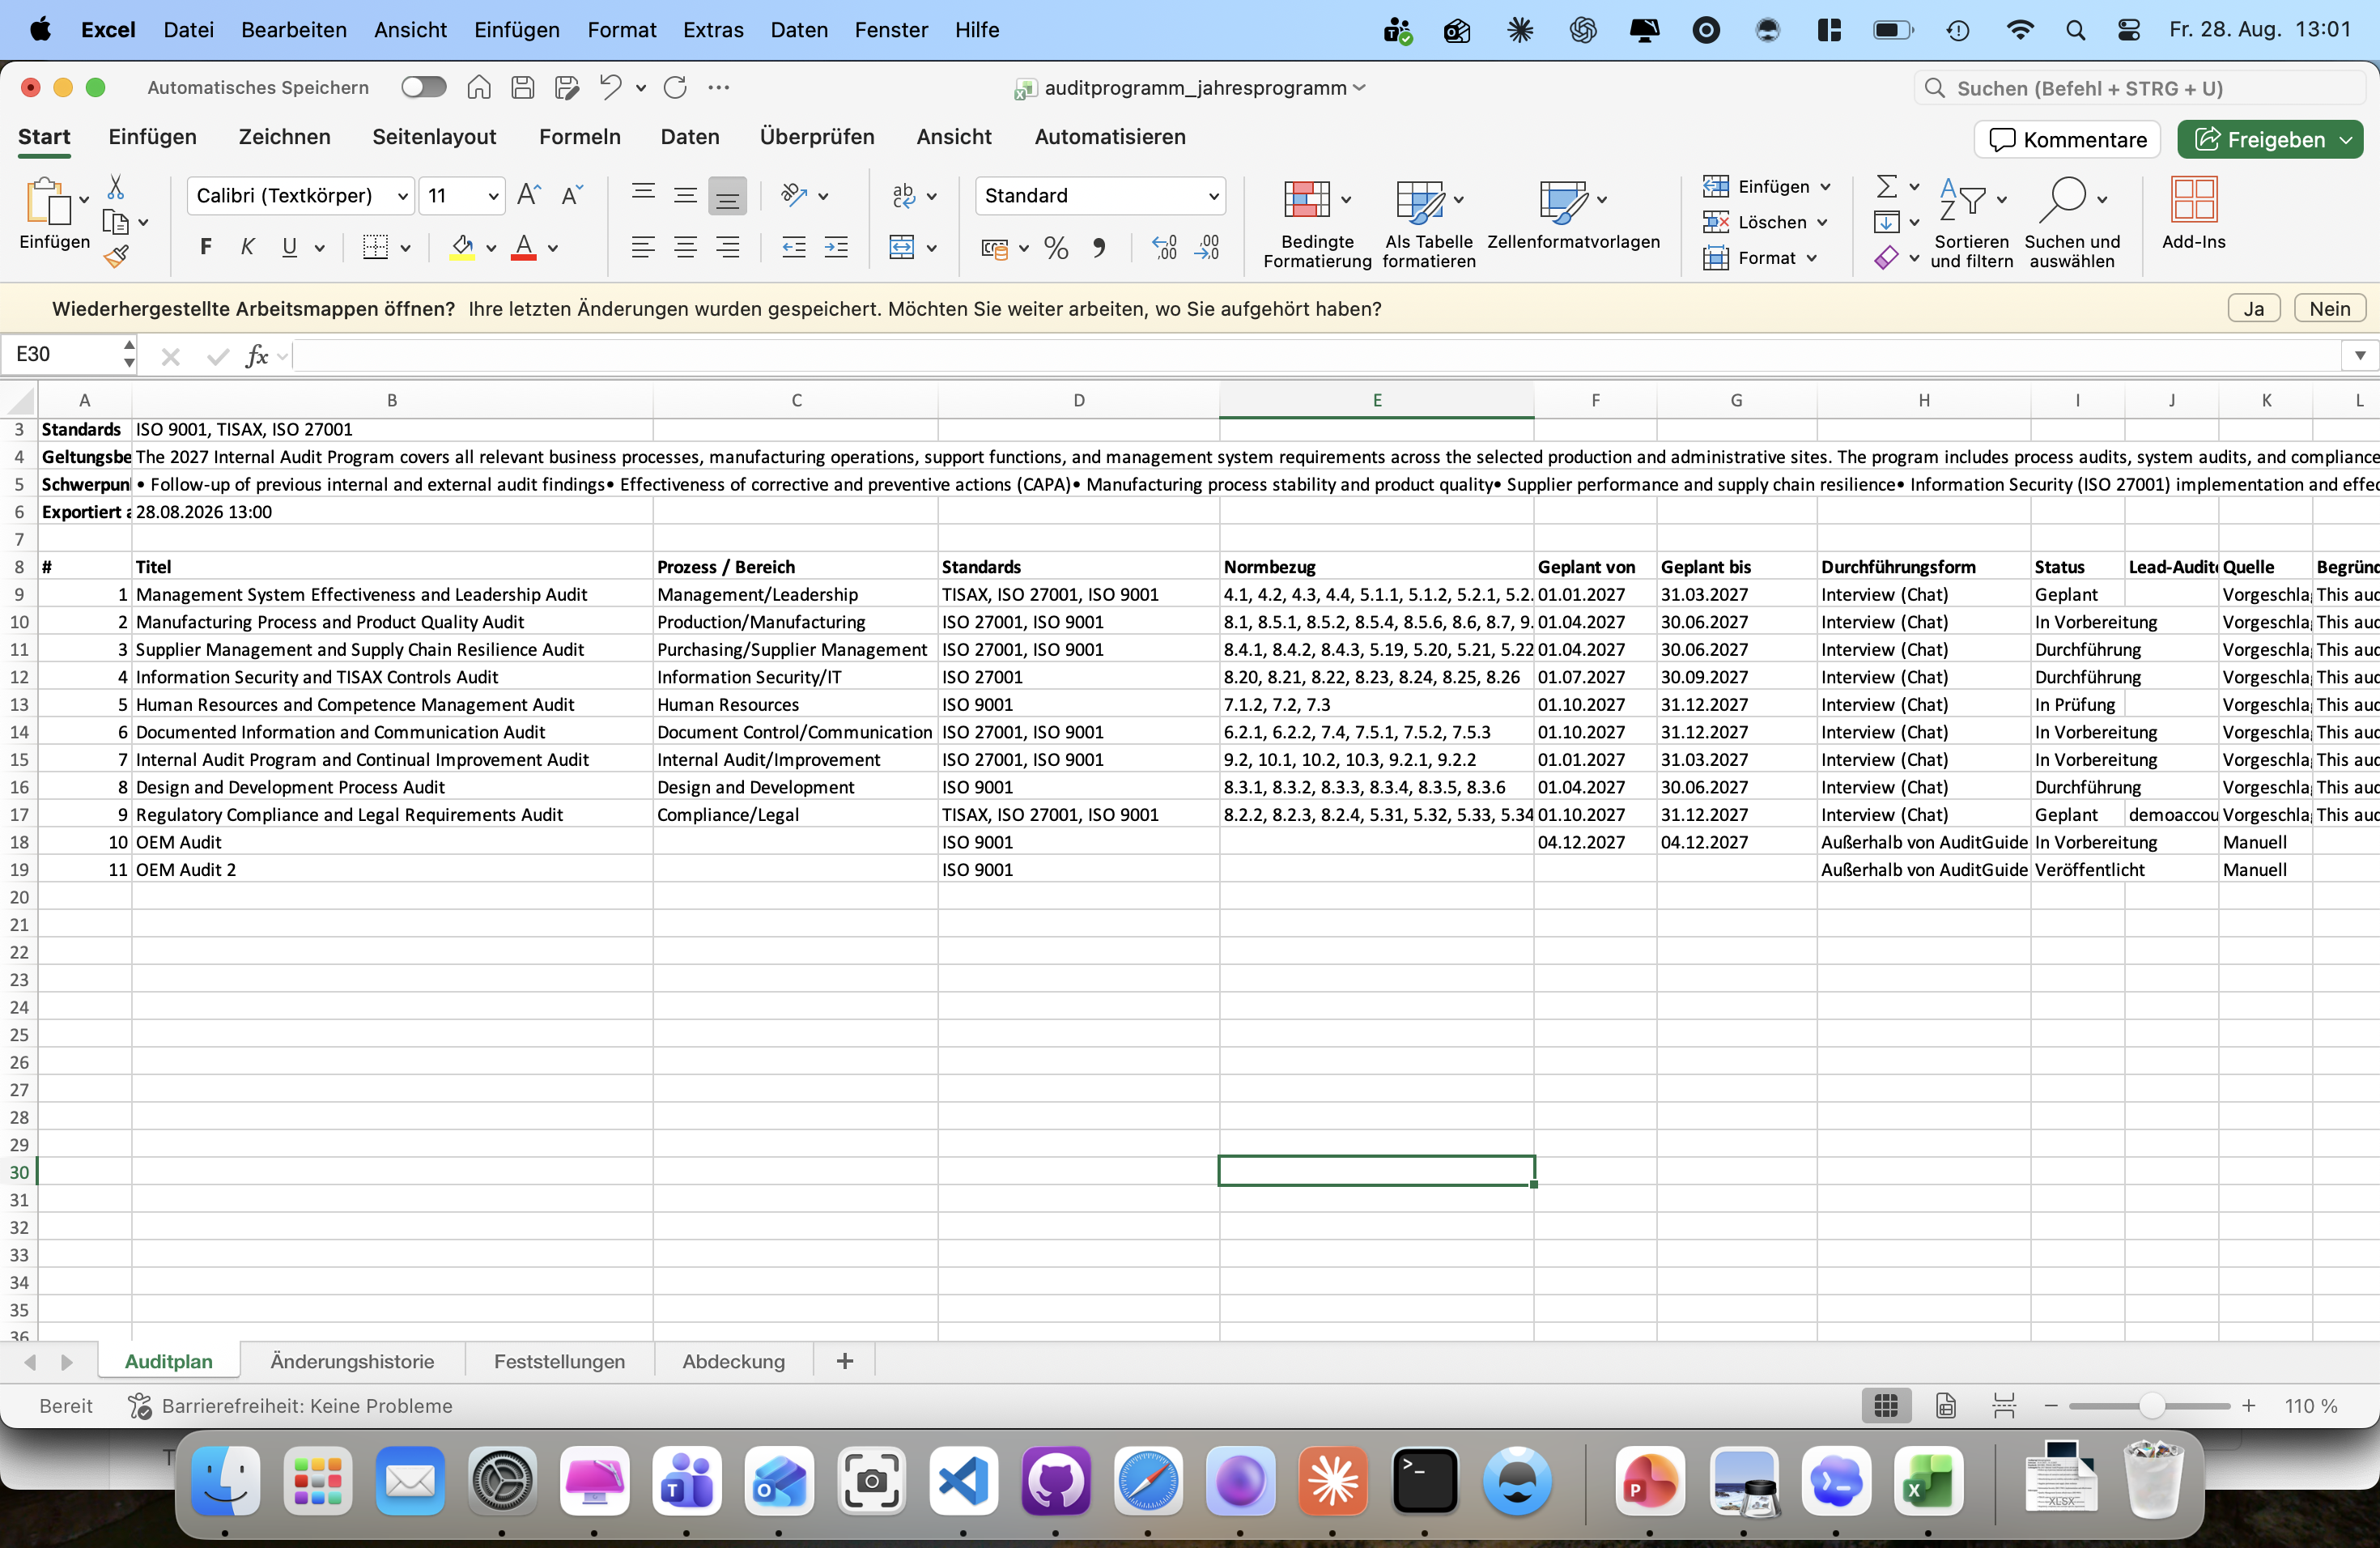2380x1548 pixels.
Task: Click the format painter brush icon
Action: (x=116, y=257)
